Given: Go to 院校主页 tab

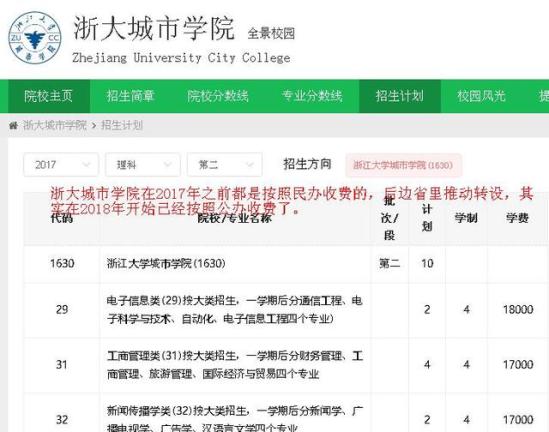Looking at the screenshot, I should click(49, 96).
